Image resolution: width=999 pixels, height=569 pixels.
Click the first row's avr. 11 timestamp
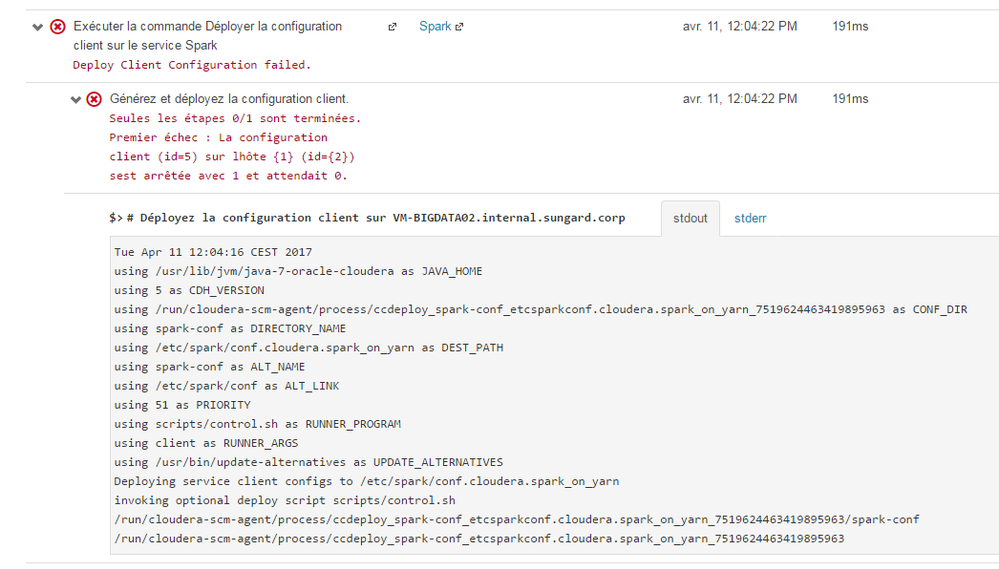pos(739,27)
